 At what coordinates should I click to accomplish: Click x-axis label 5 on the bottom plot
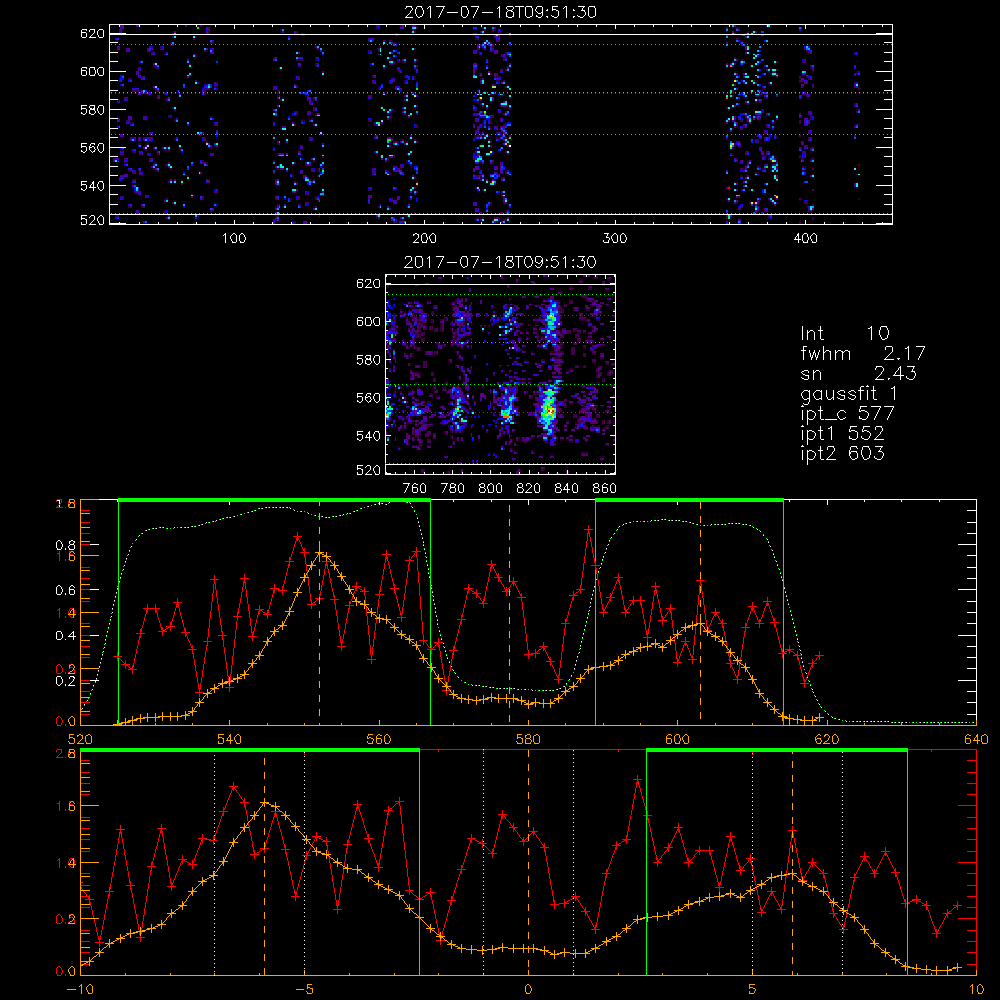click(x=753, y=989)
